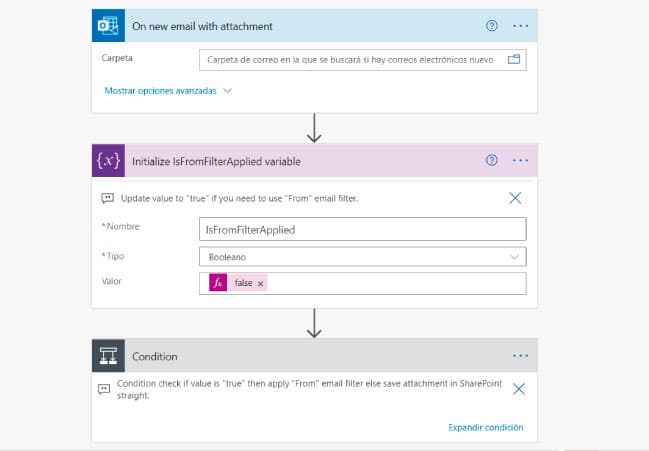Open the Tipo dropdown showing Booleano
Image resolution: width=649 pixels, height=451 pixels.
[363, 257]
